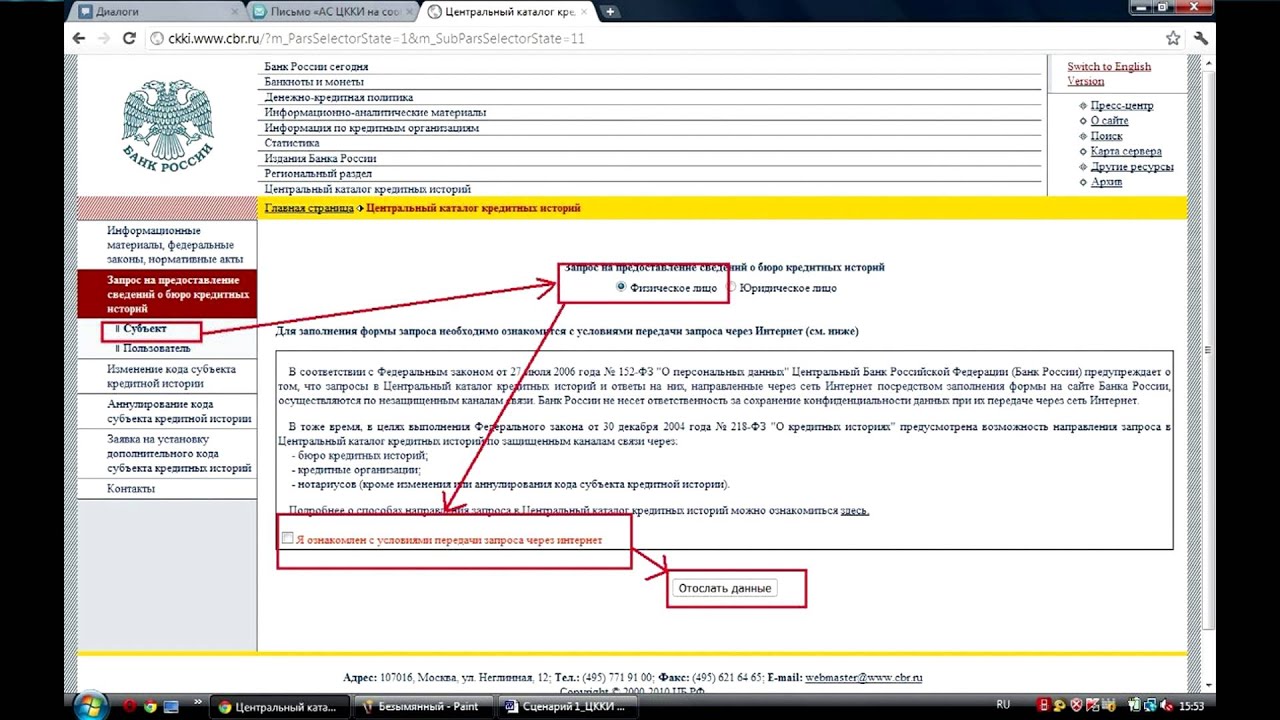Open a new browser tab
The image size is (1280, 720).
(x=610, y=12)
